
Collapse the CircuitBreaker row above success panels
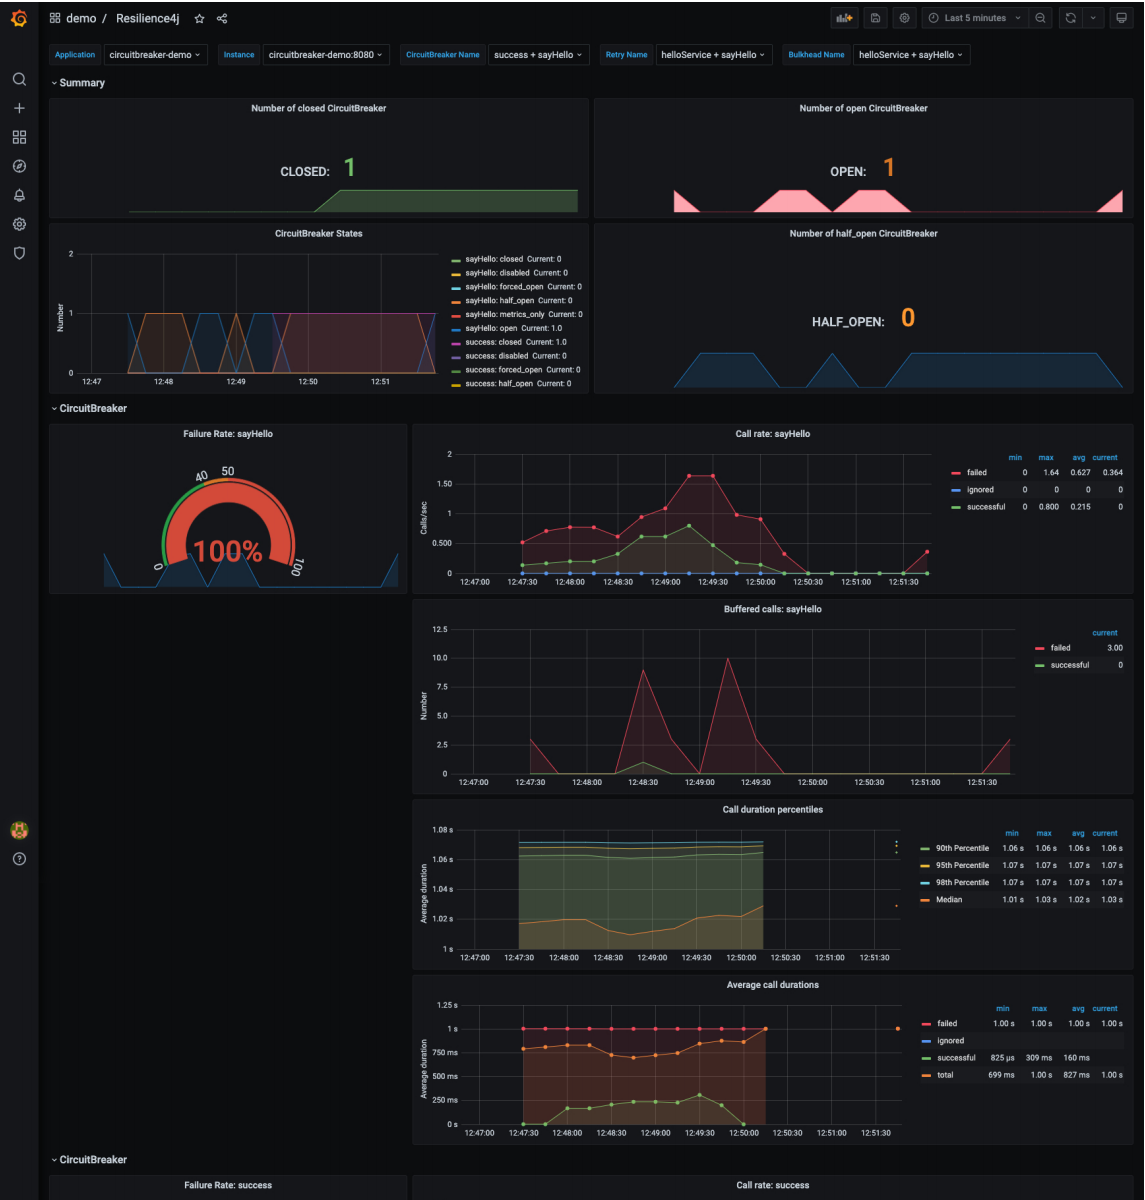coord(89,1160)
